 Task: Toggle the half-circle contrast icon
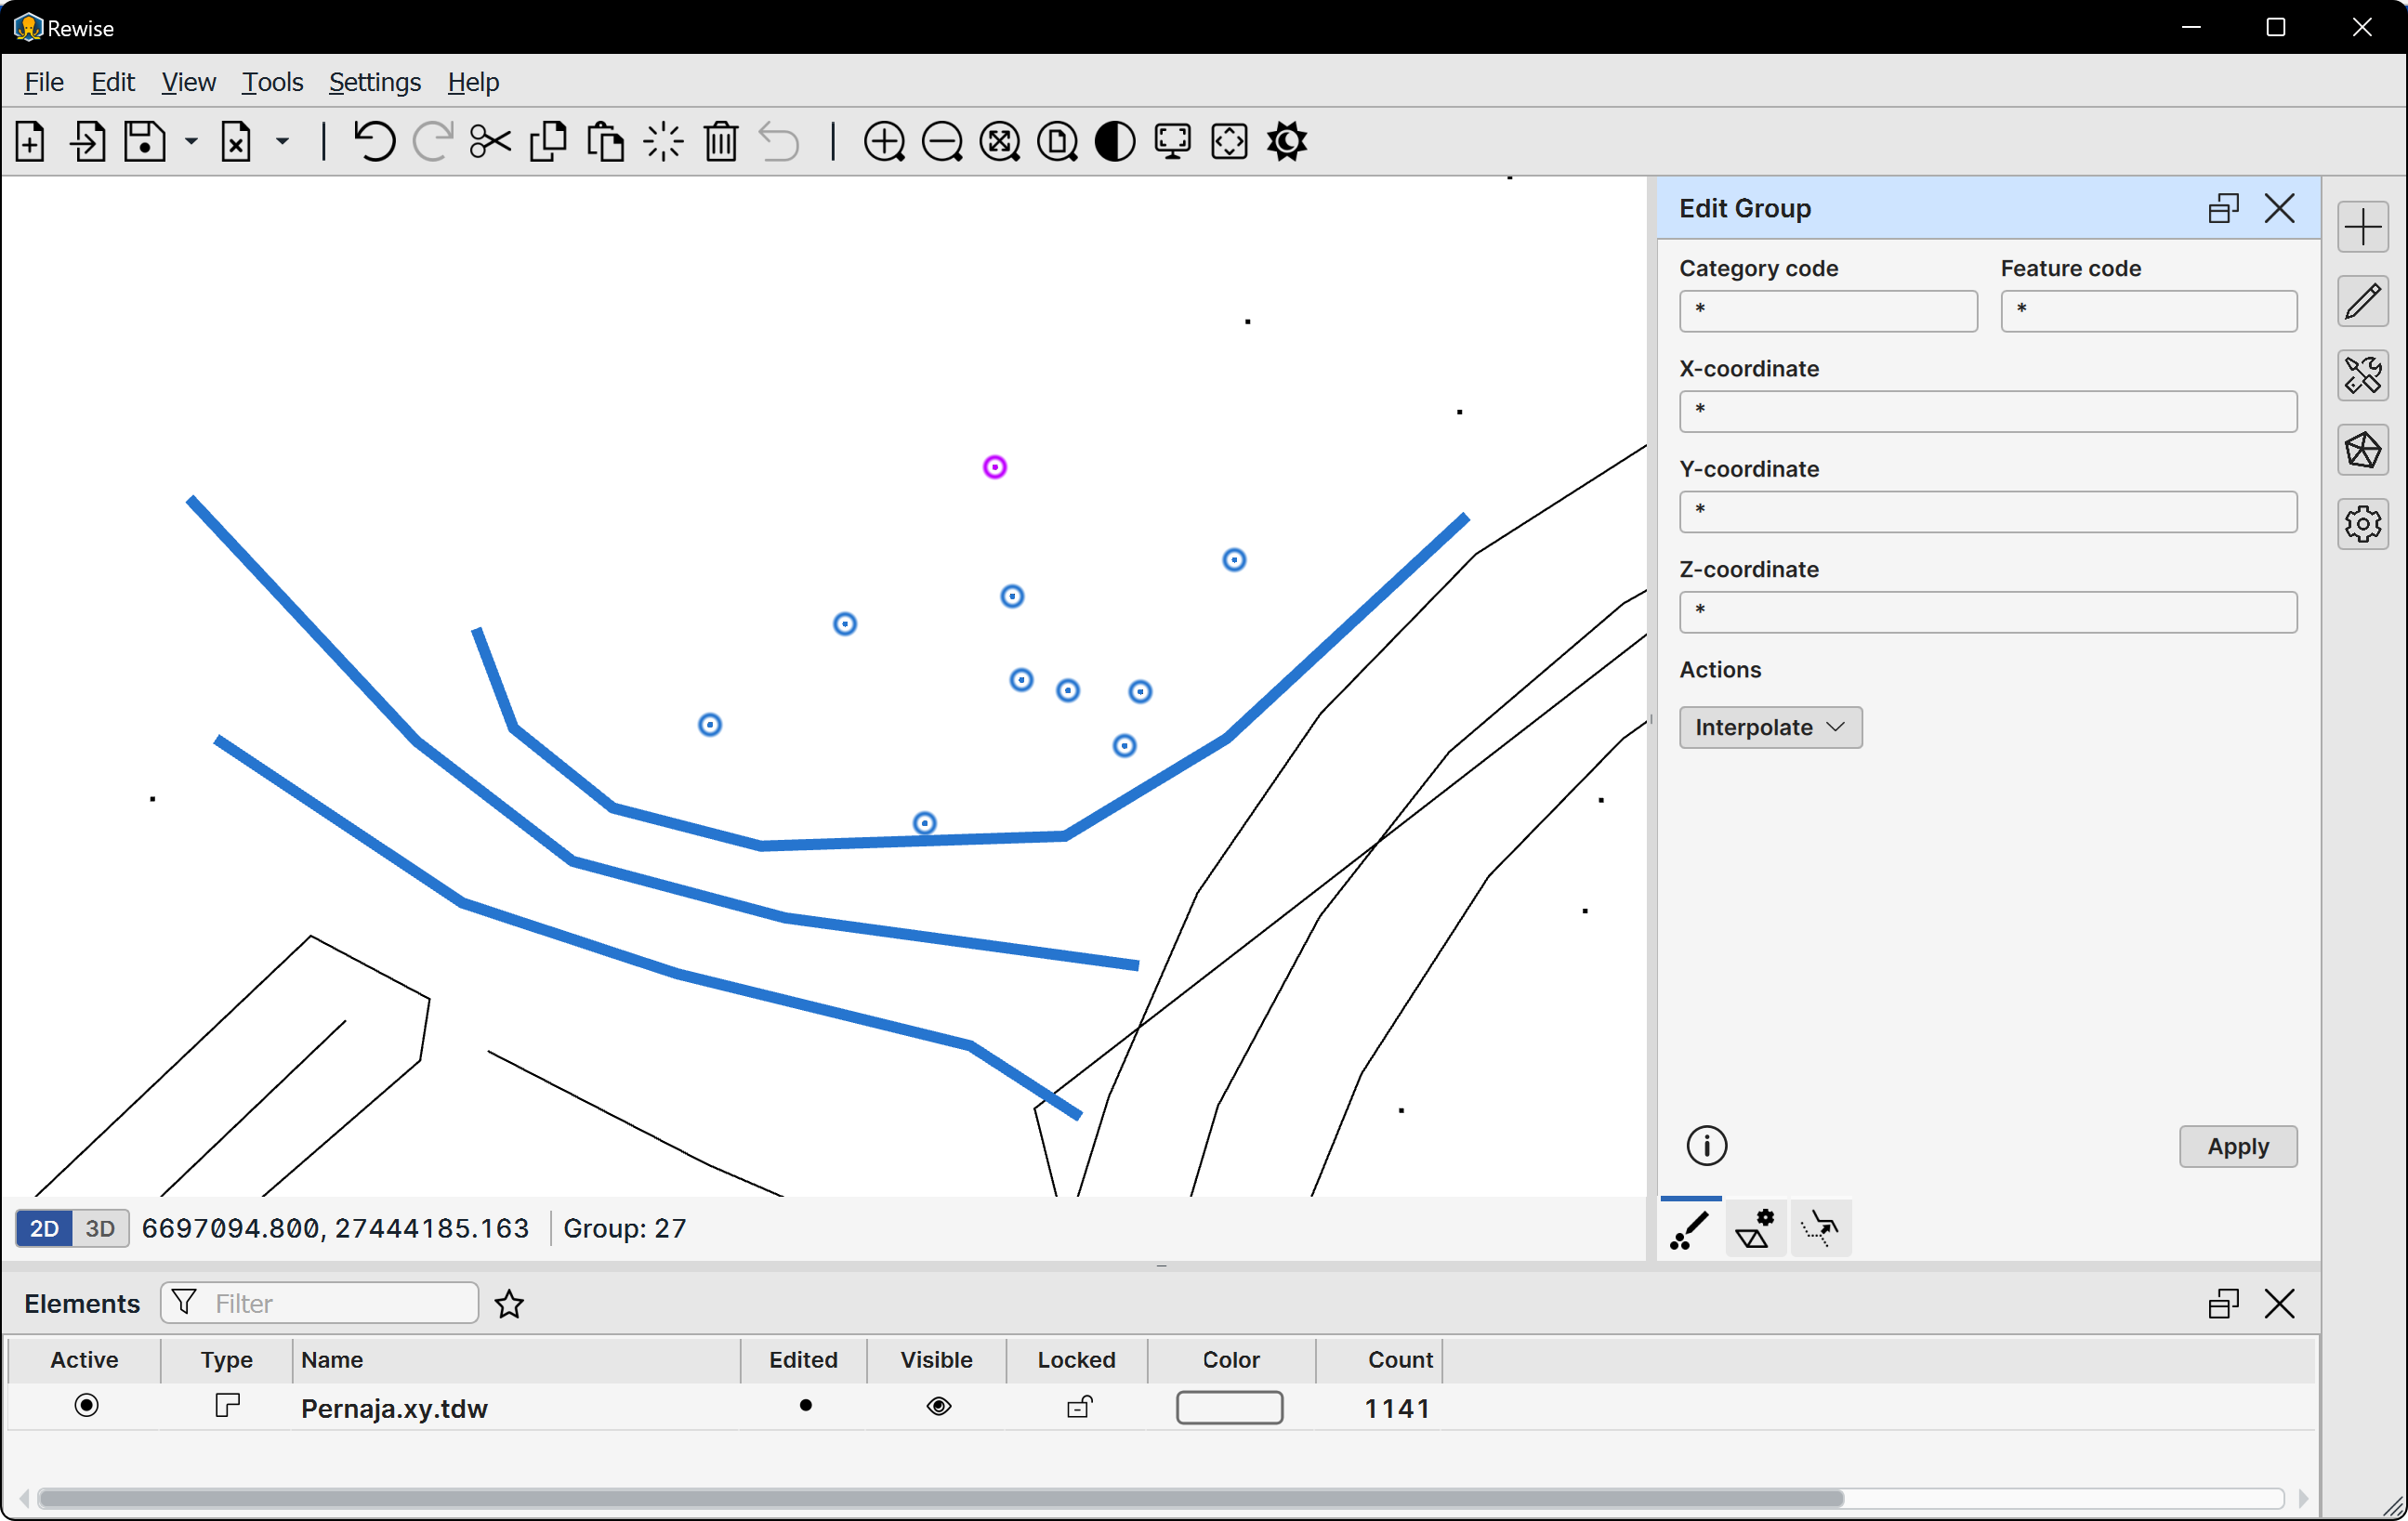point(1114,142)
